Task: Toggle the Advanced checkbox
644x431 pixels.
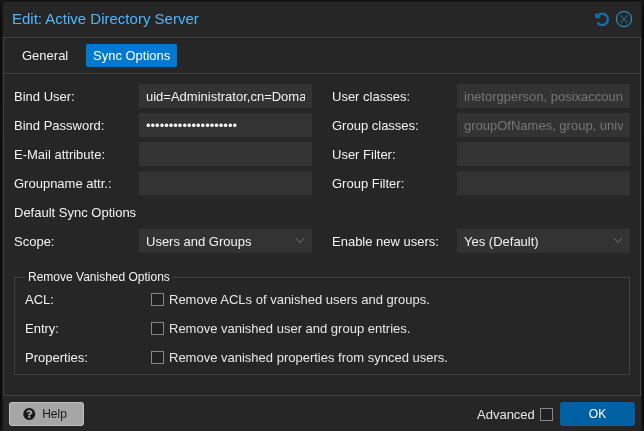Action: [546, 414]
